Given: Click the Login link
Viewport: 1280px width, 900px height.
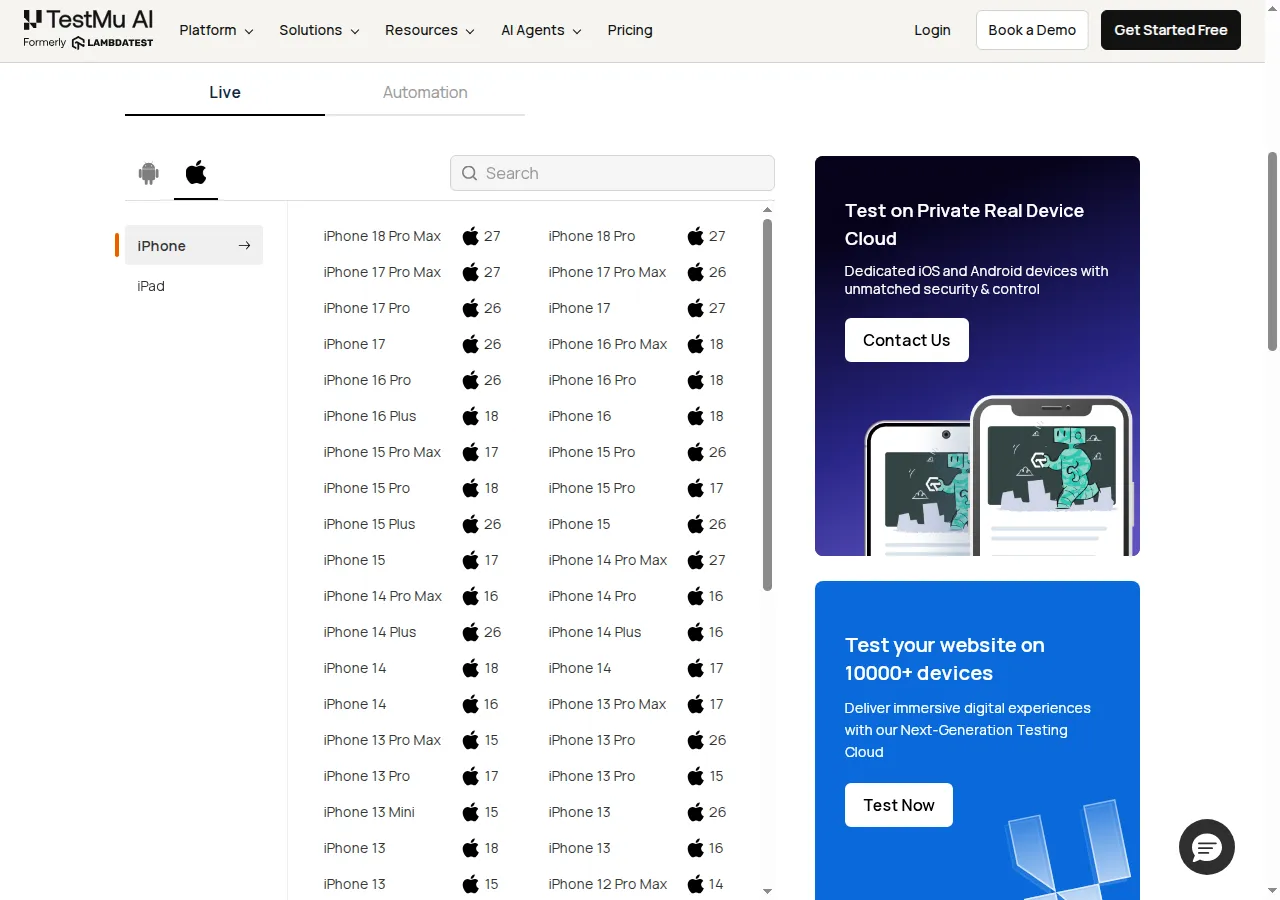Looking at the screenshot, I should (932, 30).
